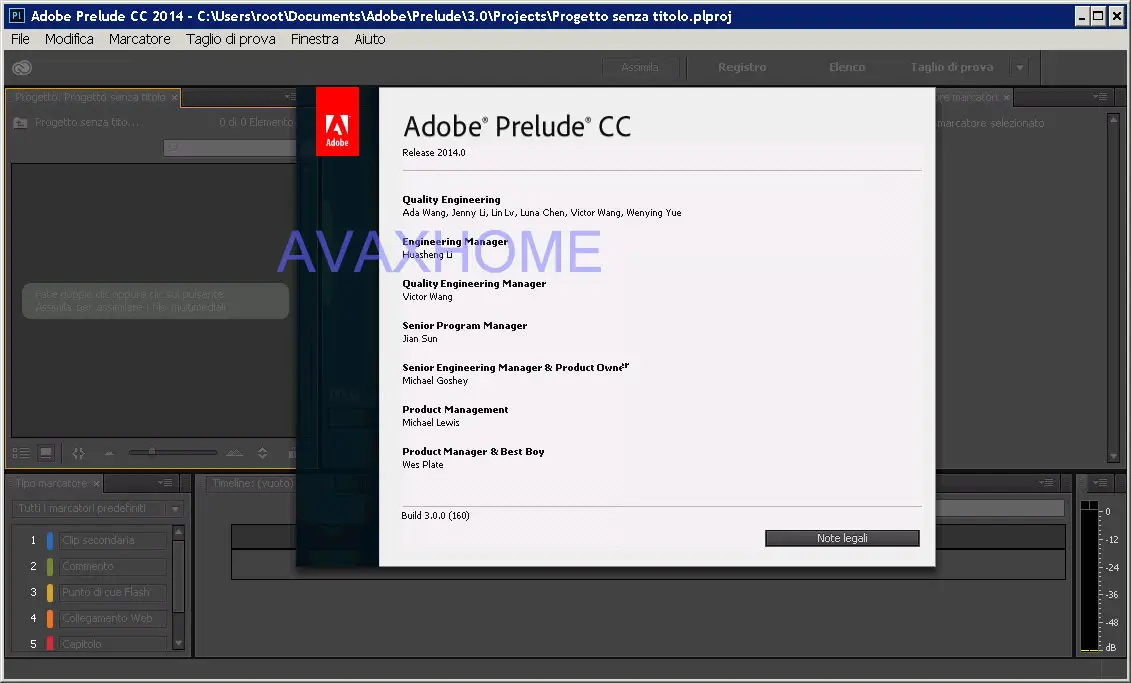1131x683 pixels.
Task: Open the Aiuto menu
Action: click(x=370, y=39)
